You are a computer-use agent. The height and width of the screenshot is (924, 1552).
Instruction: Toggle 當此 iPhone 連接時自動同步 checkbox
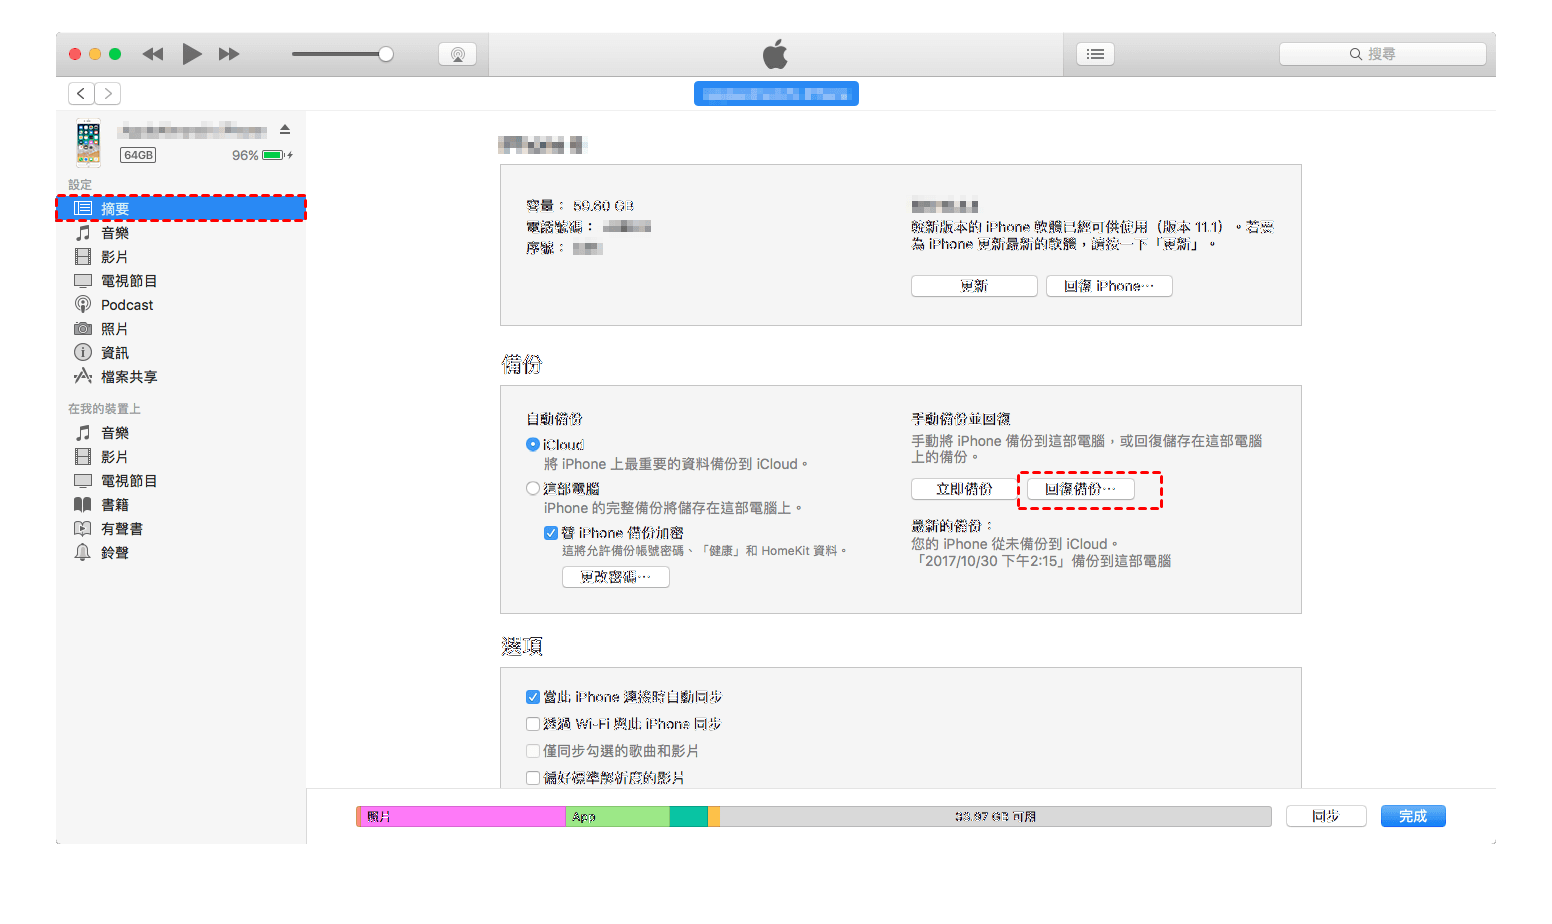click(533, 697)
